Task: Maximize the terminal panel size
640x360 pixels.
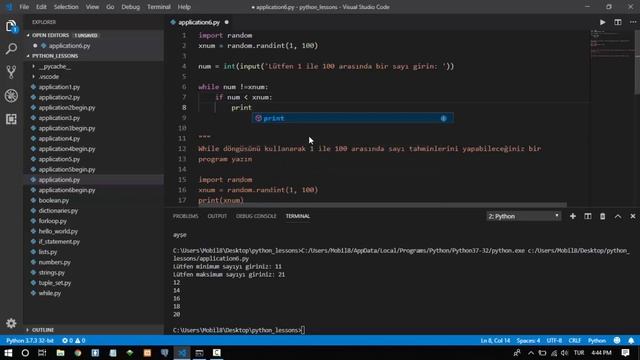Action: point(618,216)
